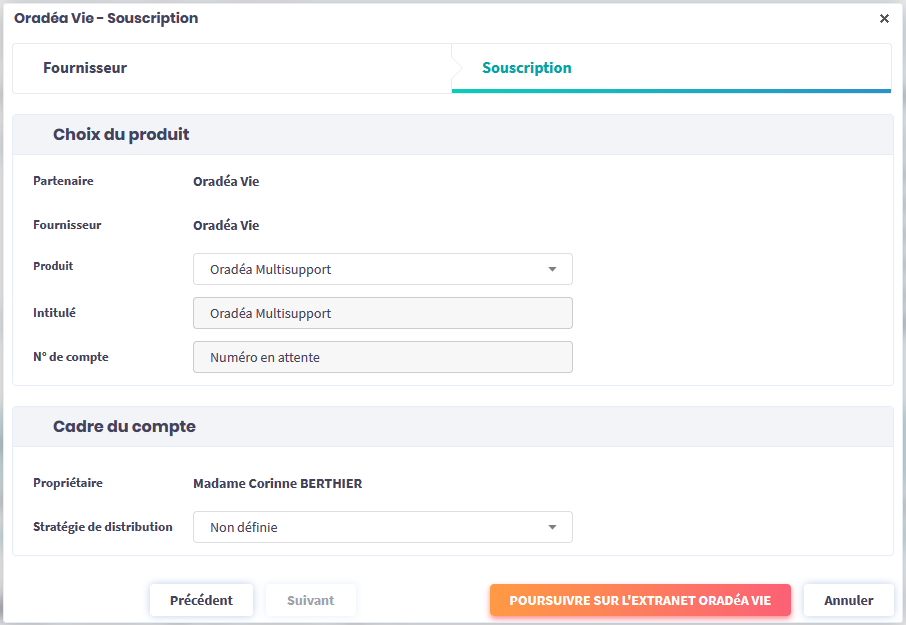The image size is (906, 625).
Task: Click the Suivant button
Action: point(310,600)
